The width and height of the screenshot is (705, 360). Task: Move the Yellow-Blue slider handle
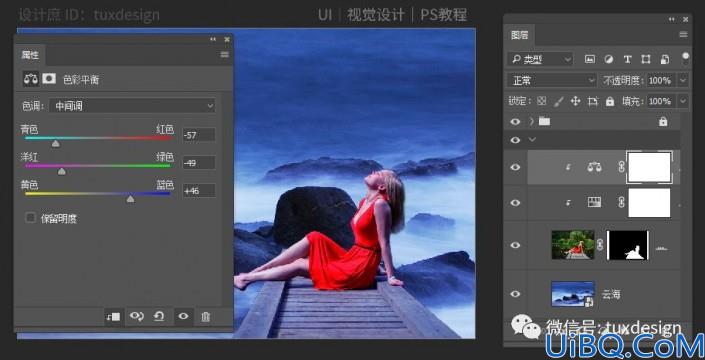130,199
